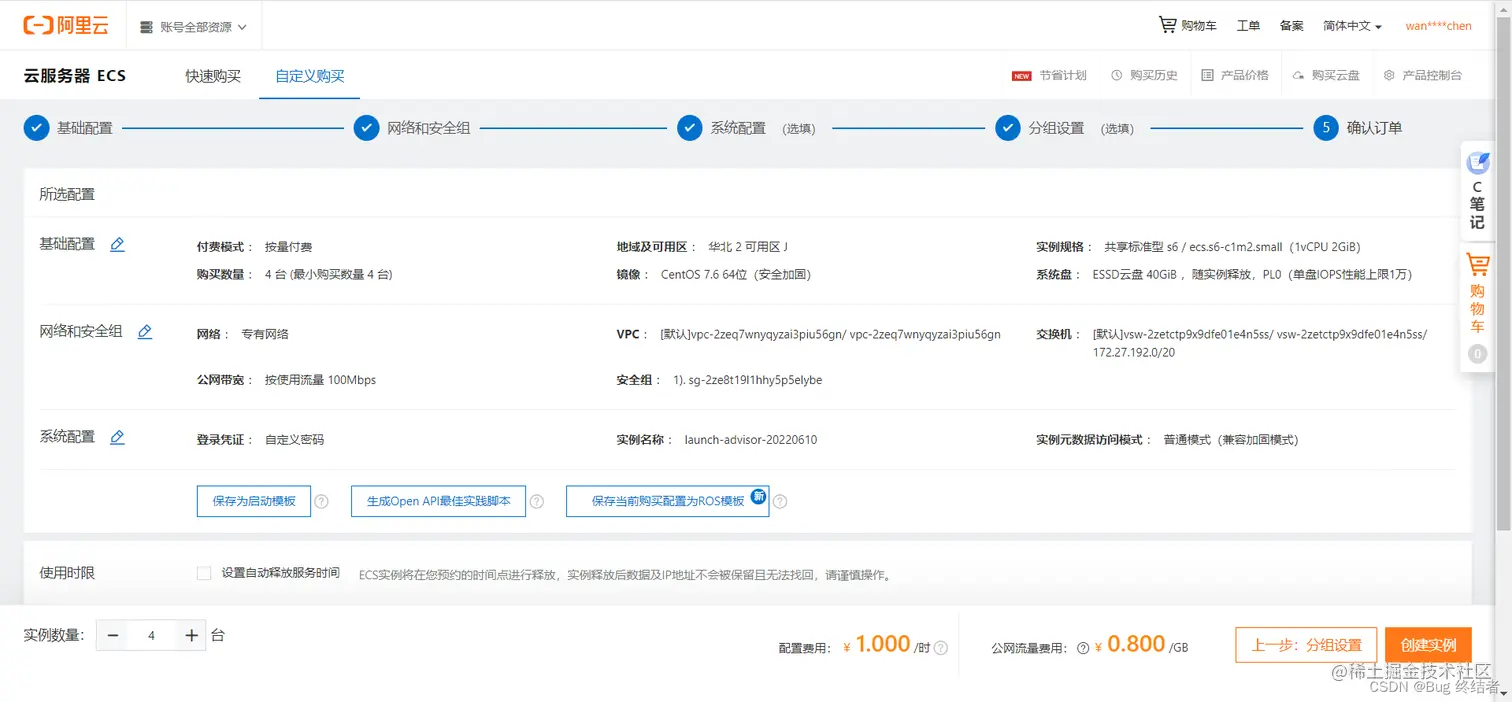The width and height of the screenshot is (1512, 702).
Task: Click 上一步：分组设置 button
Action: [x=1306, y=645]
